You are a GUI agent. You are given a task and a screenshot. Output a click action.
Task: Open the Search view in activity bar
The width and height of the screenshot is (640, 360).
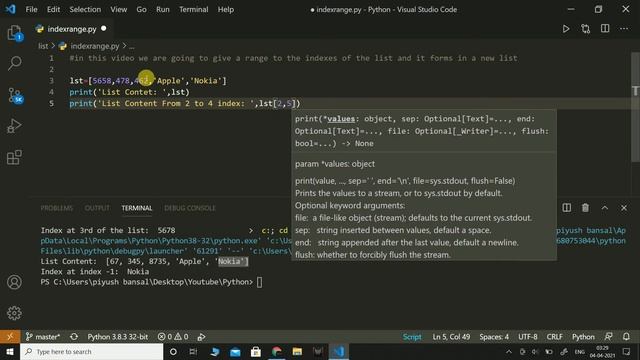point(15,63)
